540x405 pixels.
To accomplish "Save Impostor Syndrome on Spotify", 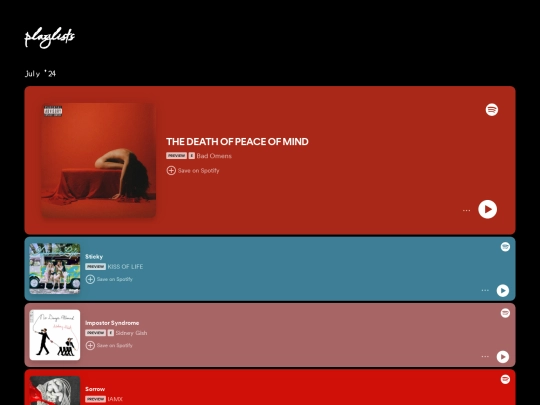I will (109, 345).
